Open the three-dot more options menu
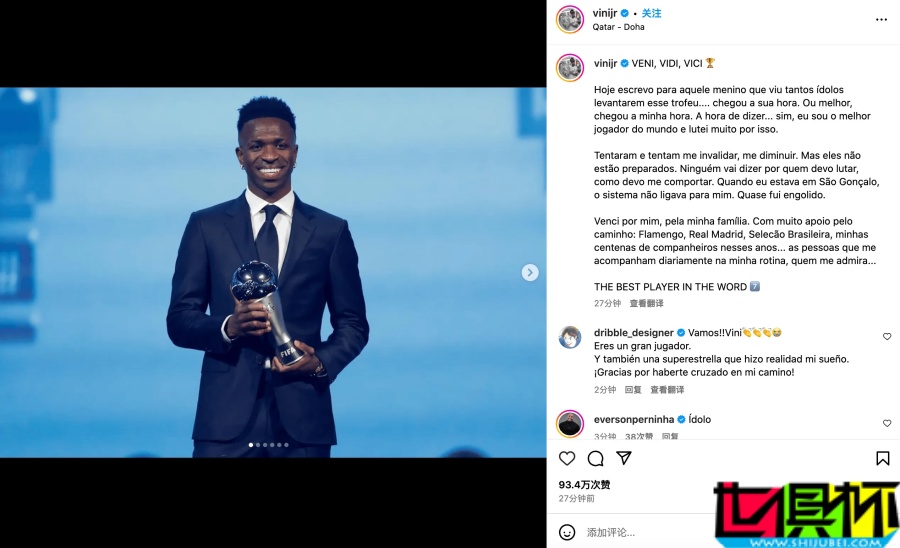This screenshot has height=548, width=900. coord(882,20)
